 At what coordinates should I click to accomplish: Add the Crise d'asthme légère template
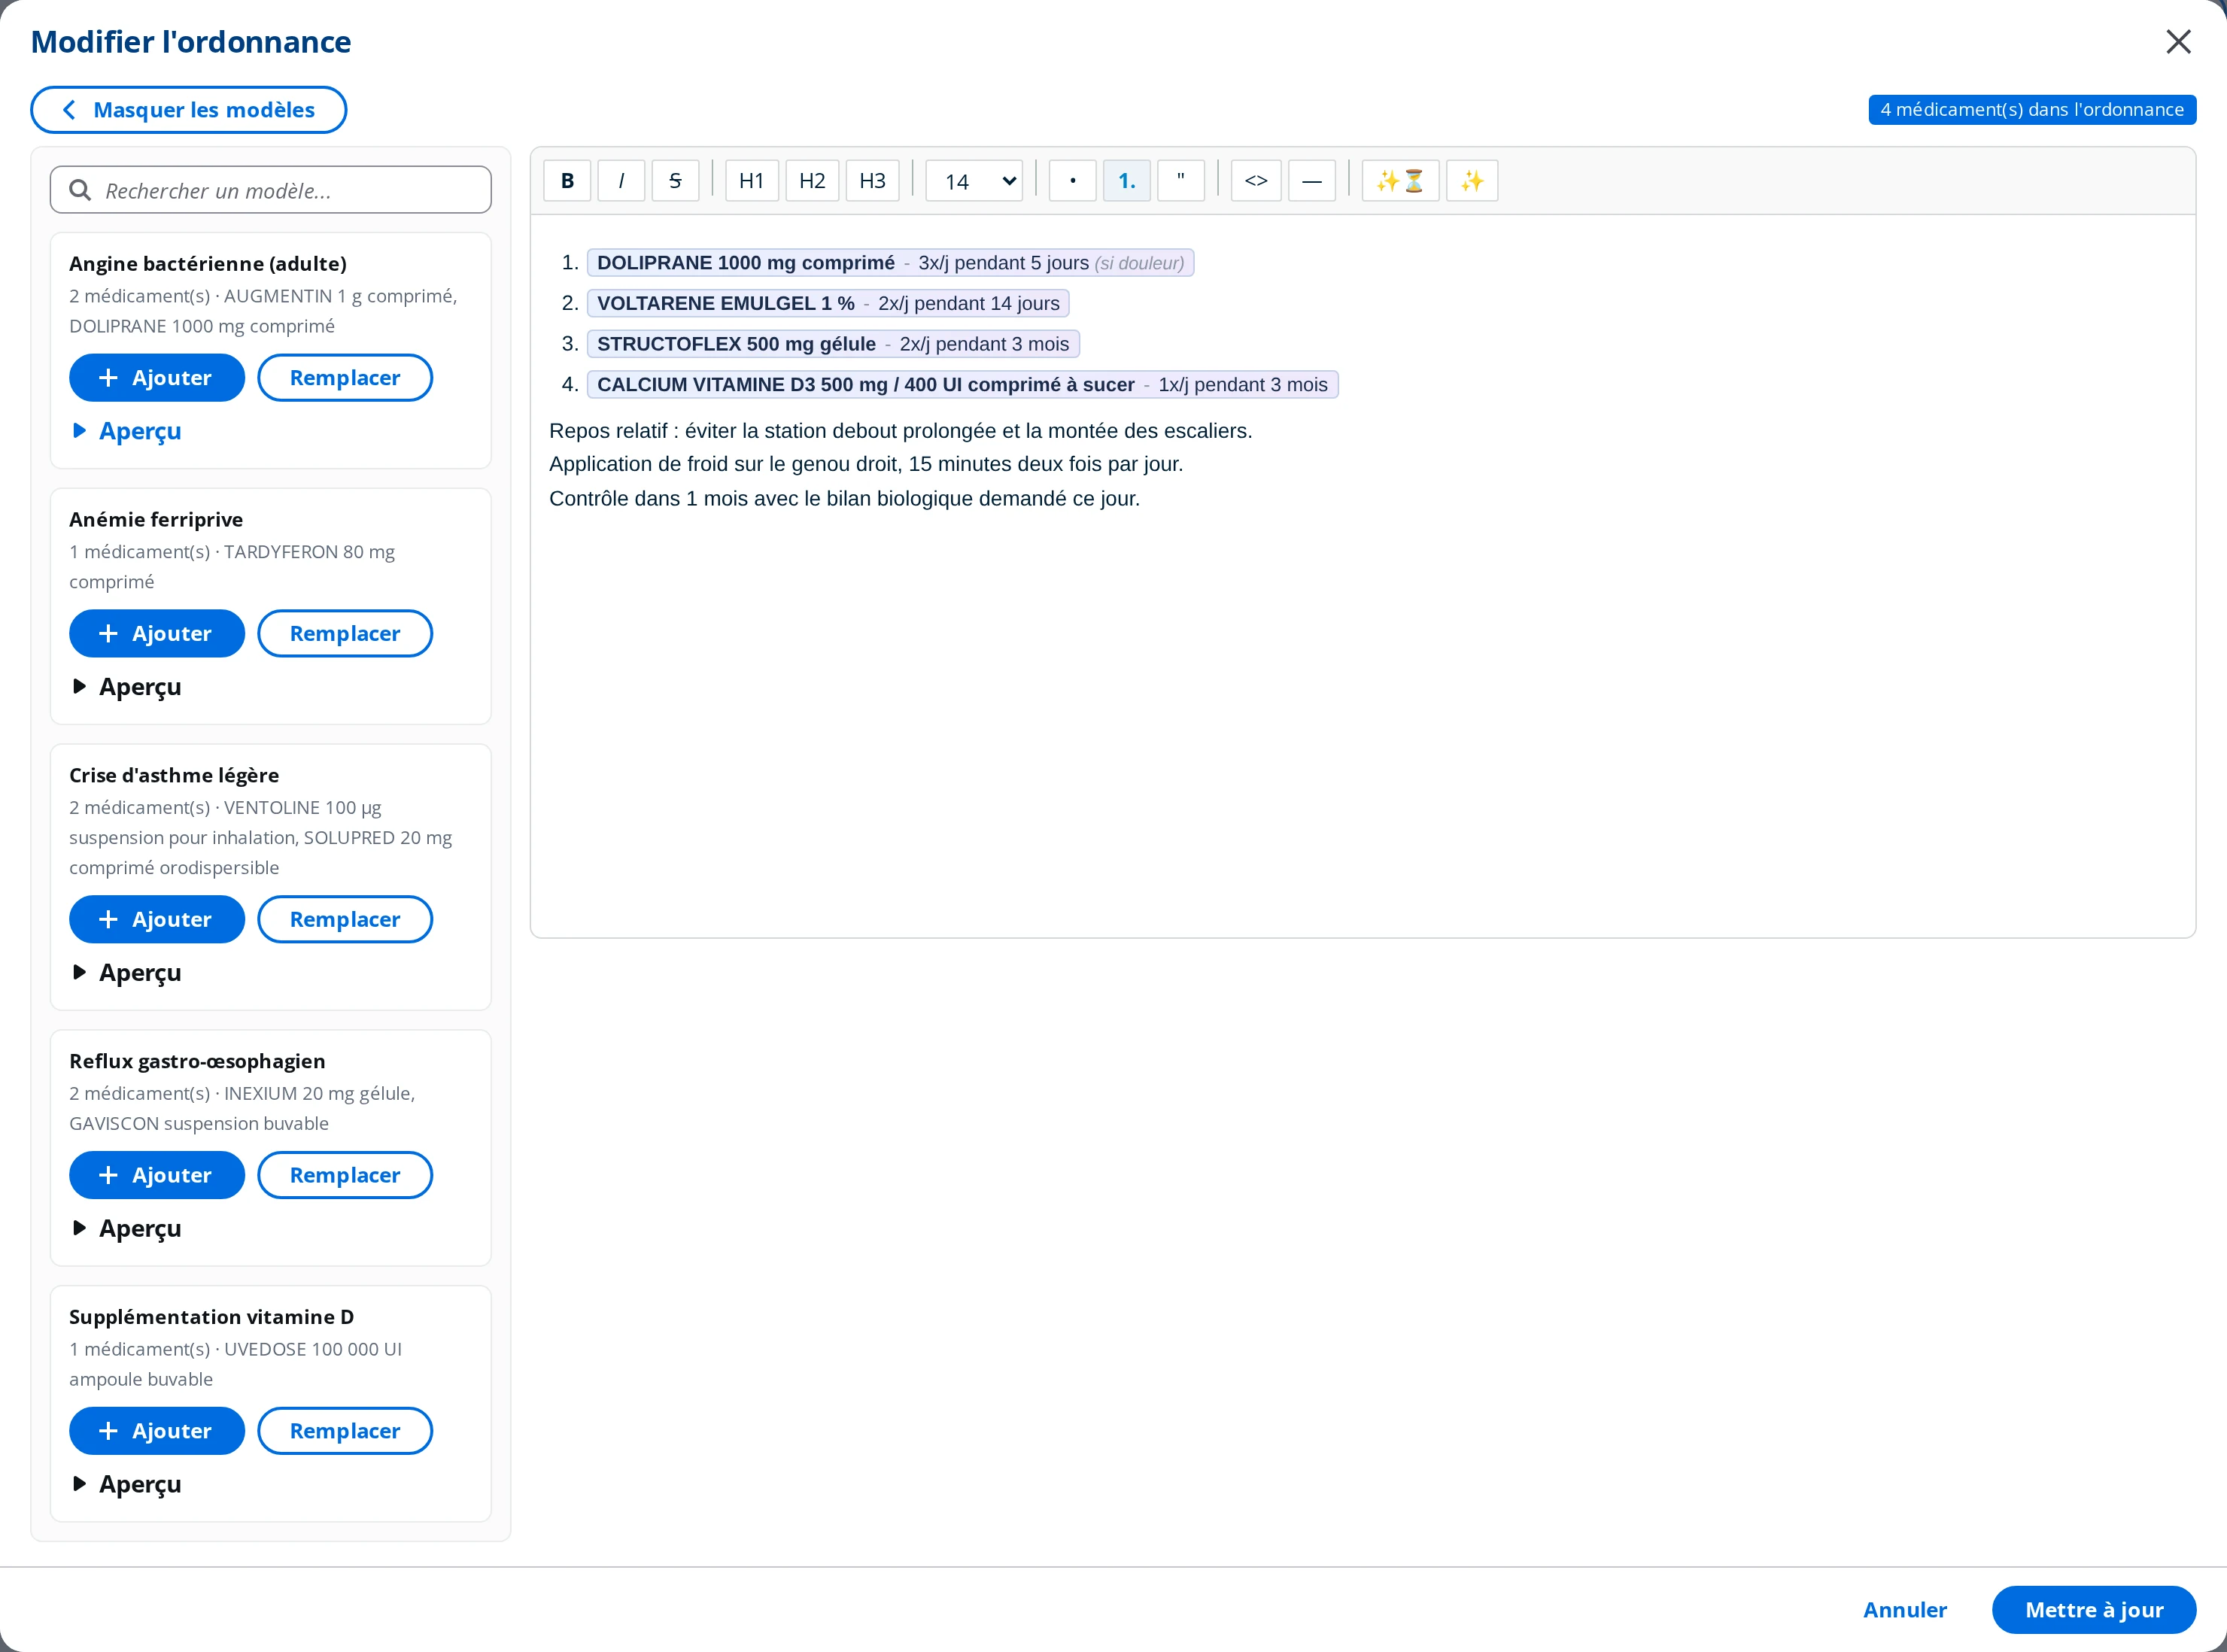pos(157,920)
